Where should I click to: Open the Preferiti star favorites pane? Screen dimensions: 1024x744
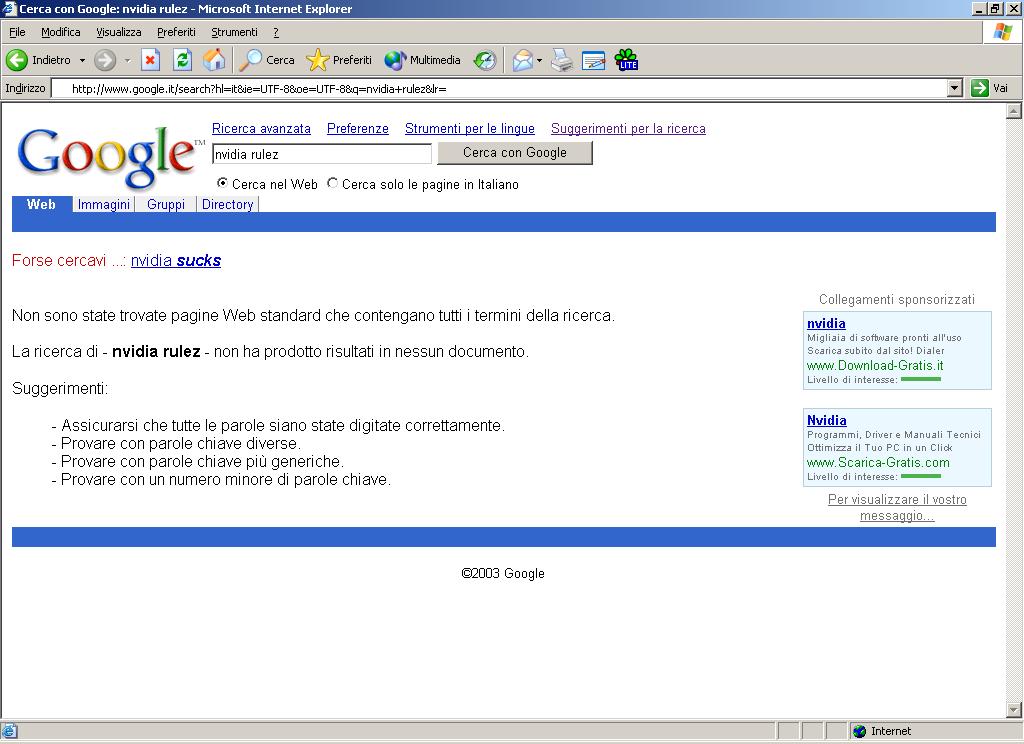pyautogui.click(x=339, y=60)
